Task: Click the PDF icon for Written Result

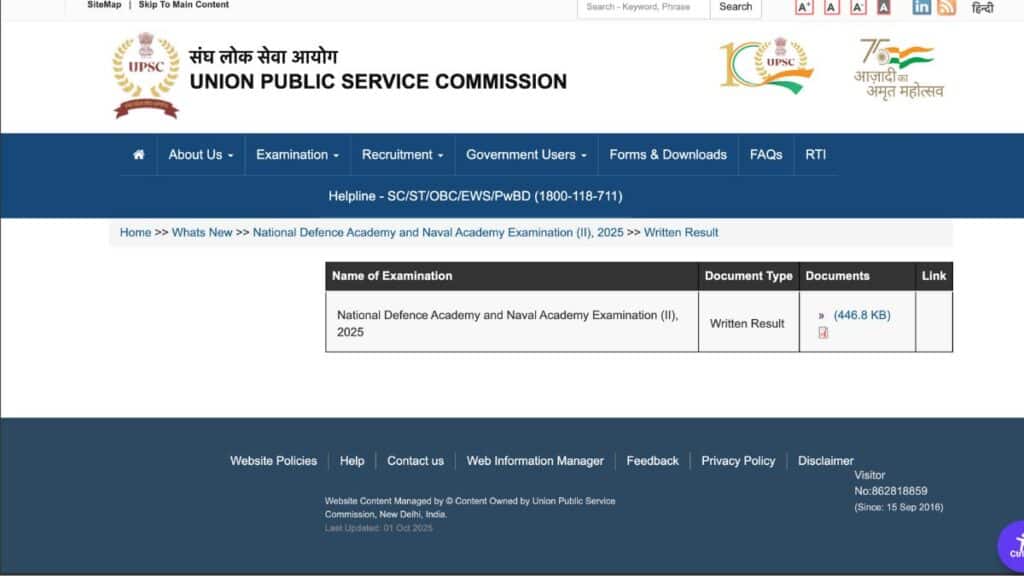Action: (x=823, y=333)
